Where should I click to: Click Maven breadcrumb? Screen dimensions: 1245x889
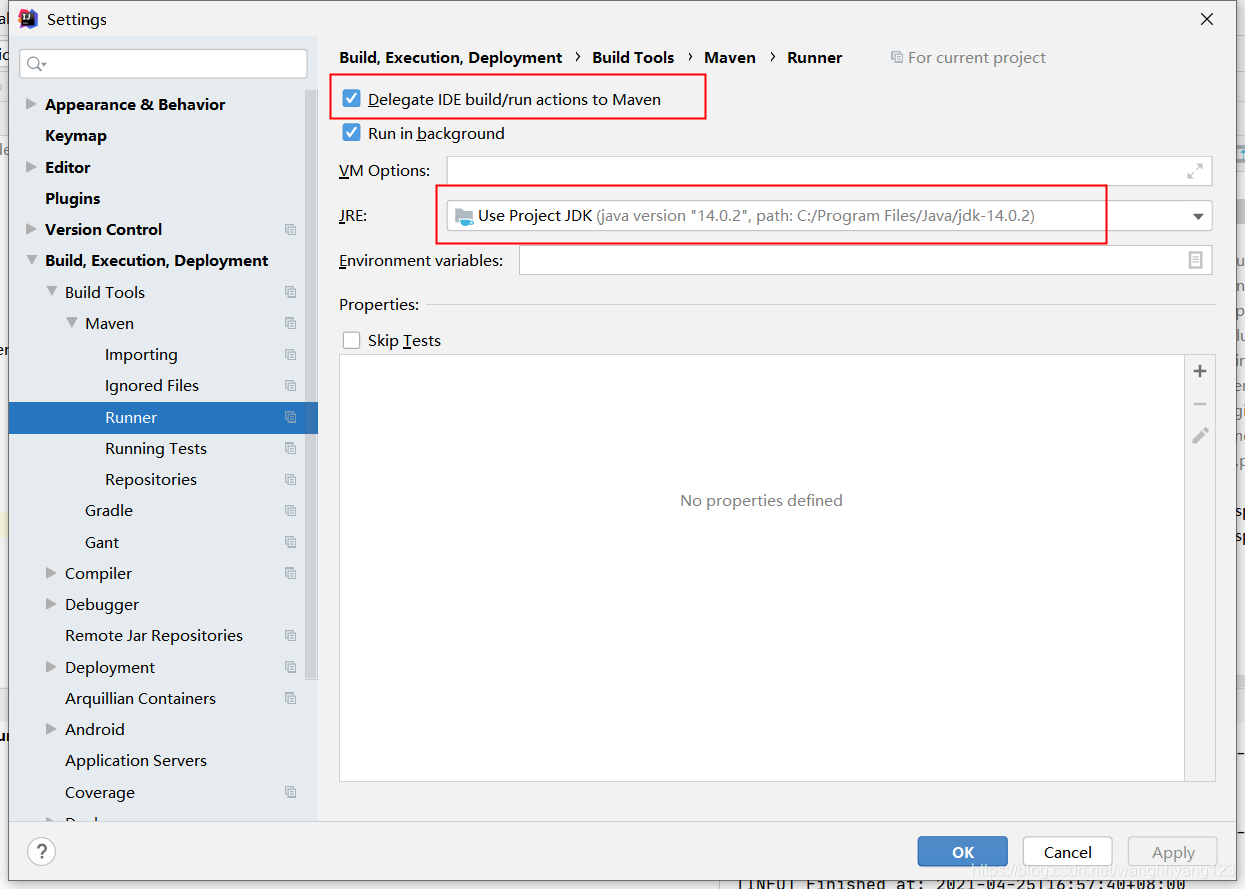730,57
